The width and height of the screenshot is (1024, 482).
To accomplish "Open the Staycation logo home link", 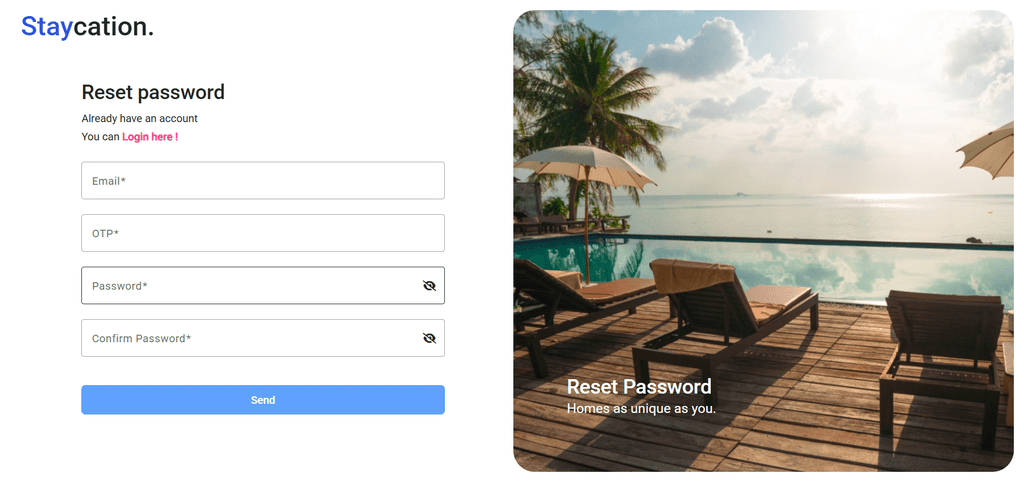I will (88, 27).
